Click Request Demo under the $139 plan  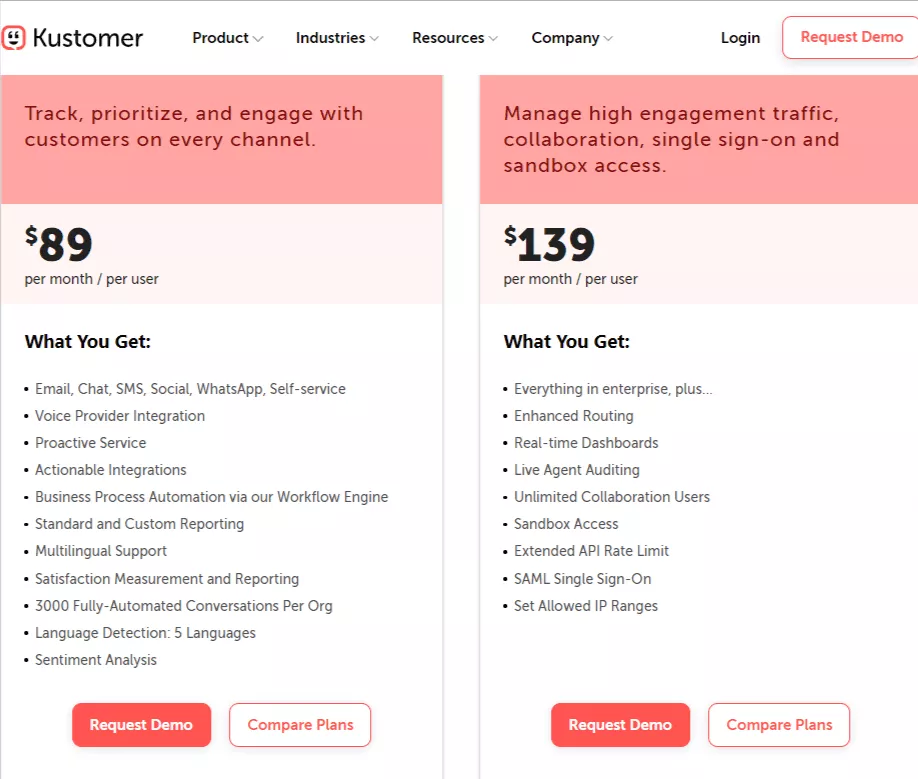(x=620, y=725)
